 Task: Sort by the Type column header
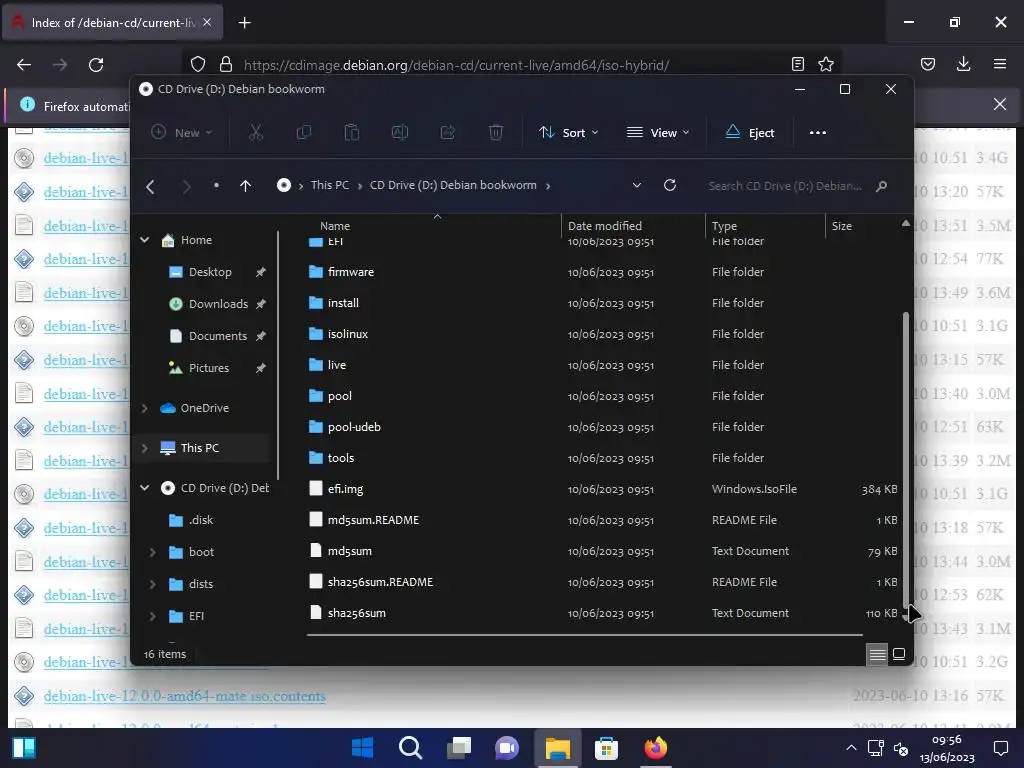point(724,226)
